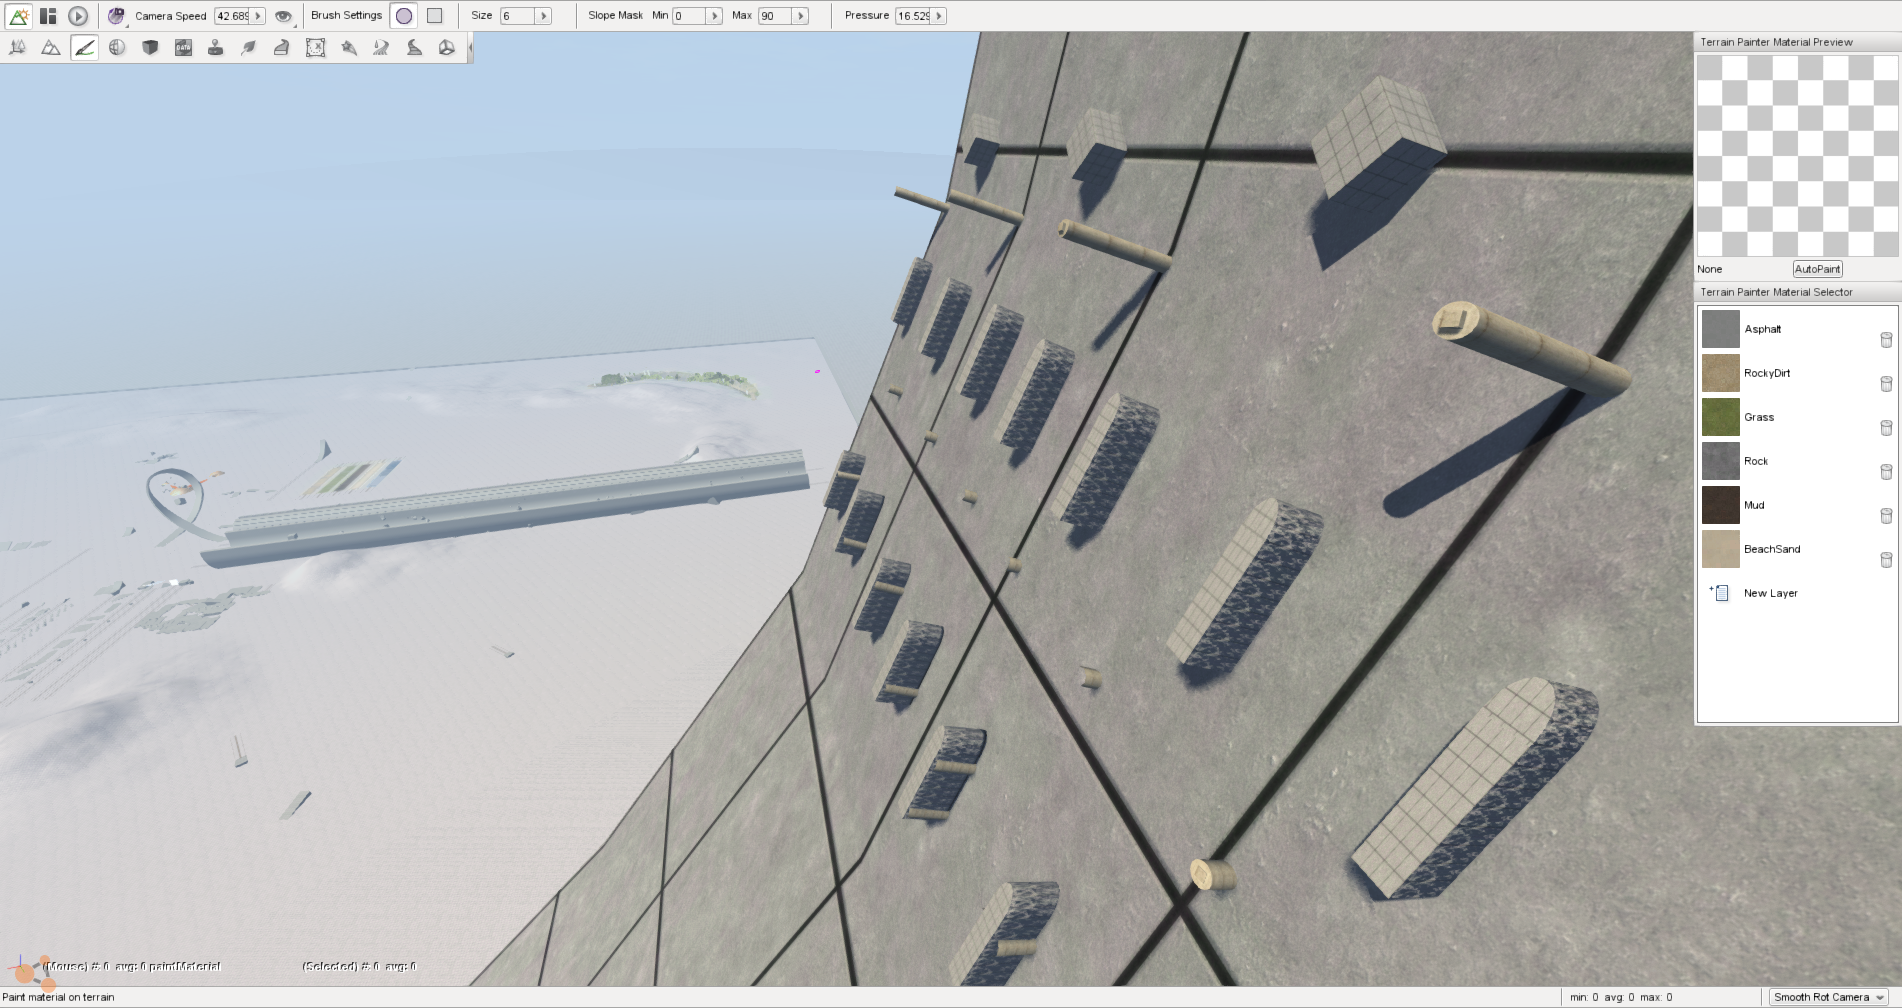
Task: Delete the BeachSand material layer
Action: coord(1886,560)
